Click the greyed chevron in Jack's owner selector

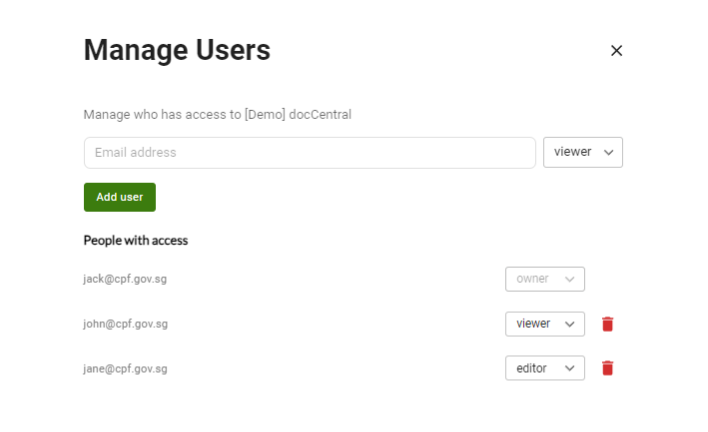(x=570, y=279)
